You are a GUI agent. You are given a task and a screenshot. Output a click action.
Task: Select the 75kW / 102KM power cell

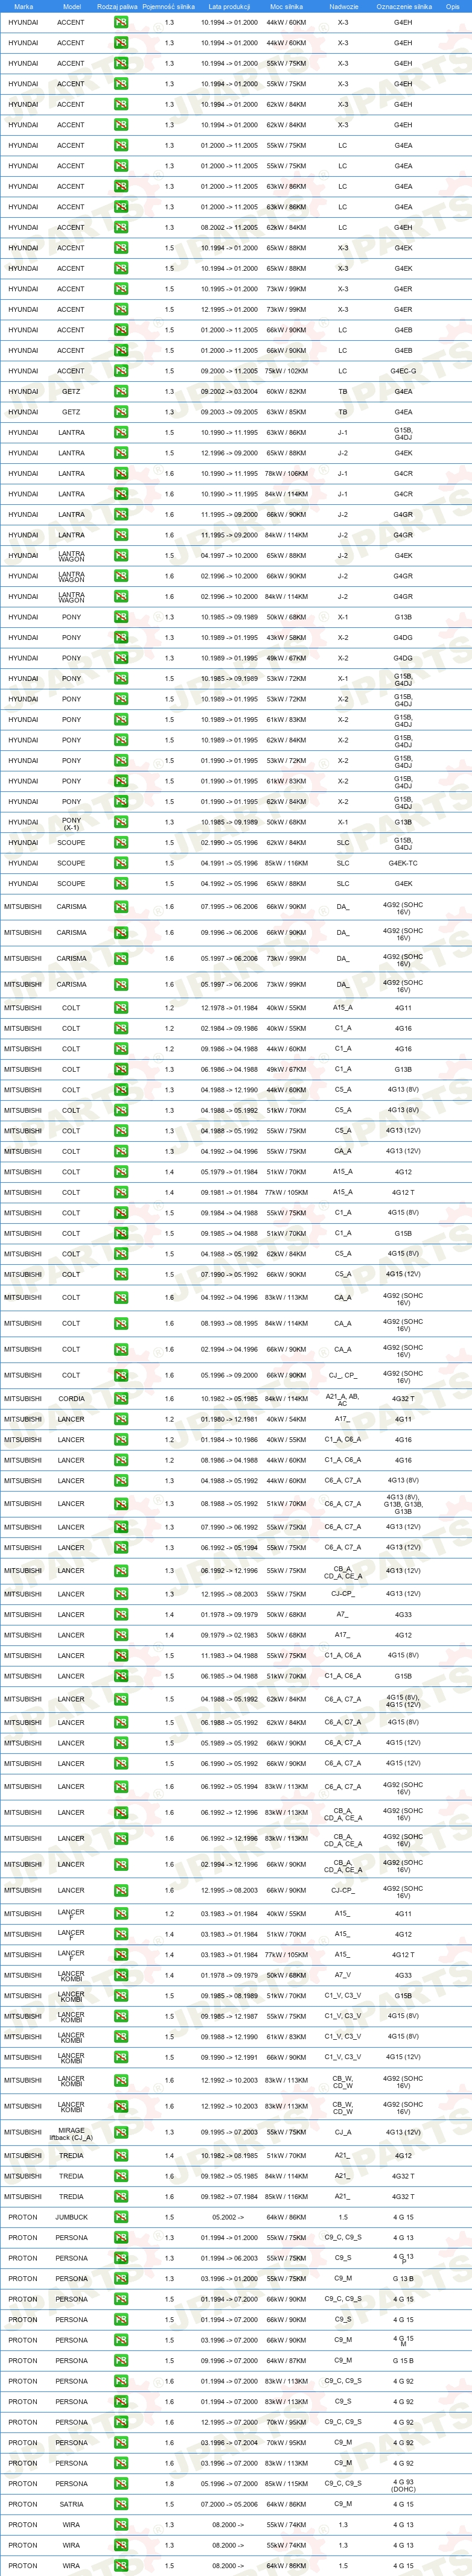(x=286, y=371)
